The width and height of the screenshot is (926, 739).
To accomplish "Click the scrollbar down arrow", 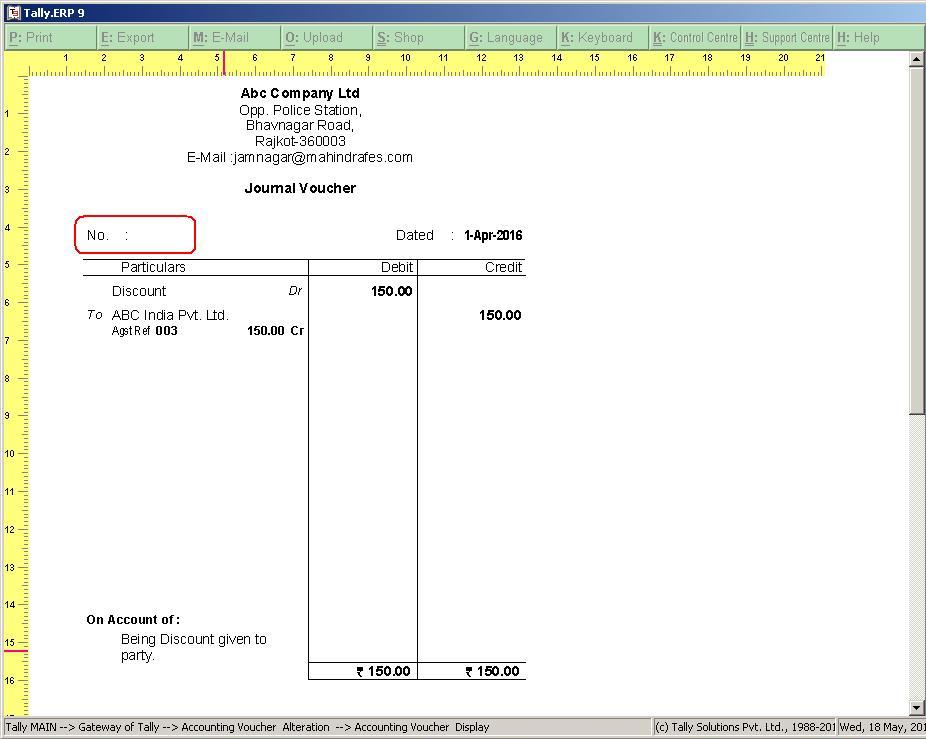I will [915, 707].
